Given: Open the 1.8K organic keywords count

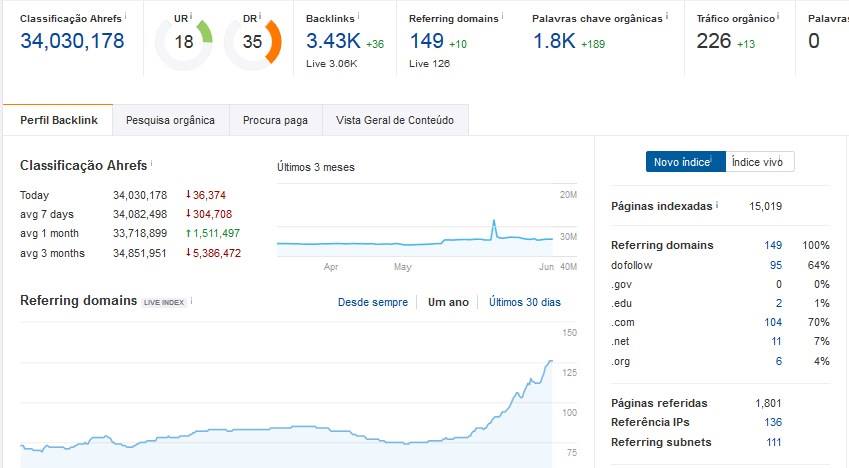Looking at the screenshot, I should [554, 41].
